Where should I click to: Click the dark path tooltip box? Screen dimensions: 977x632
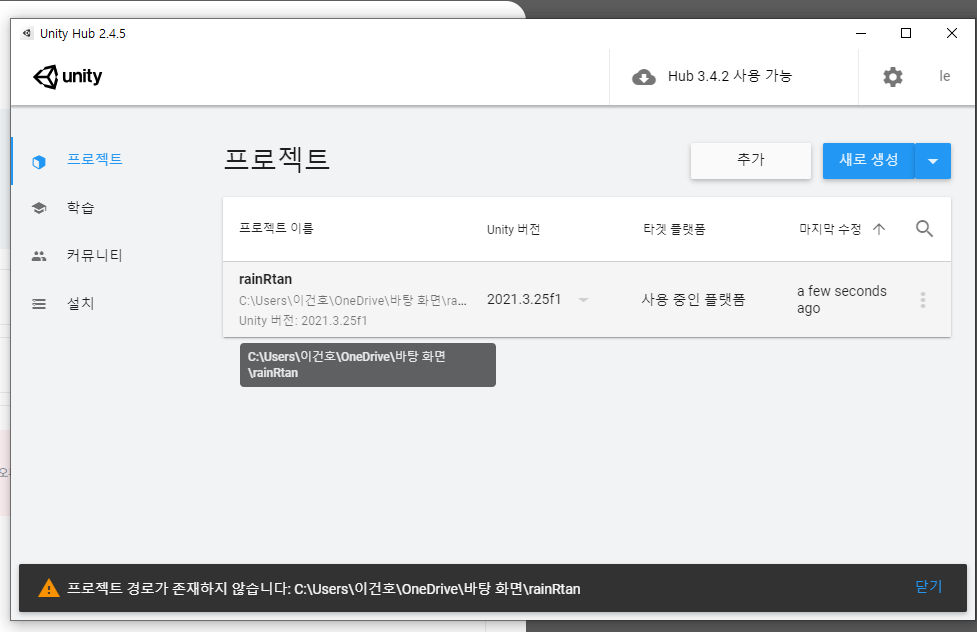368,365
